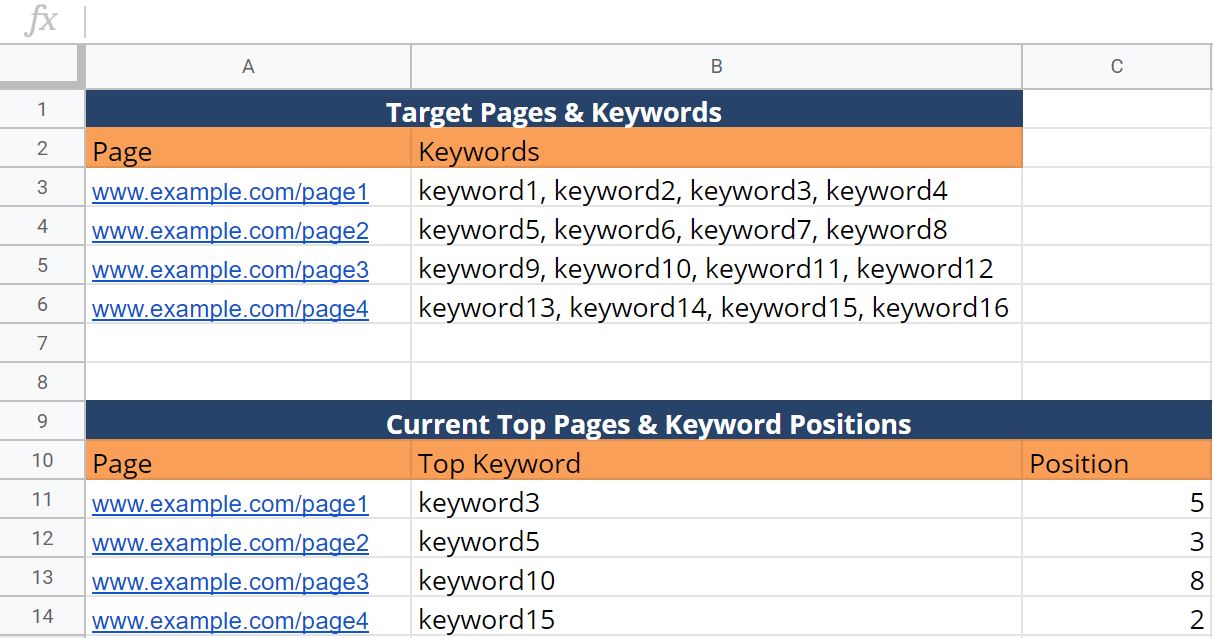Follow the page4 link in row 6
1213x638 pixels.
coord(230,309)
